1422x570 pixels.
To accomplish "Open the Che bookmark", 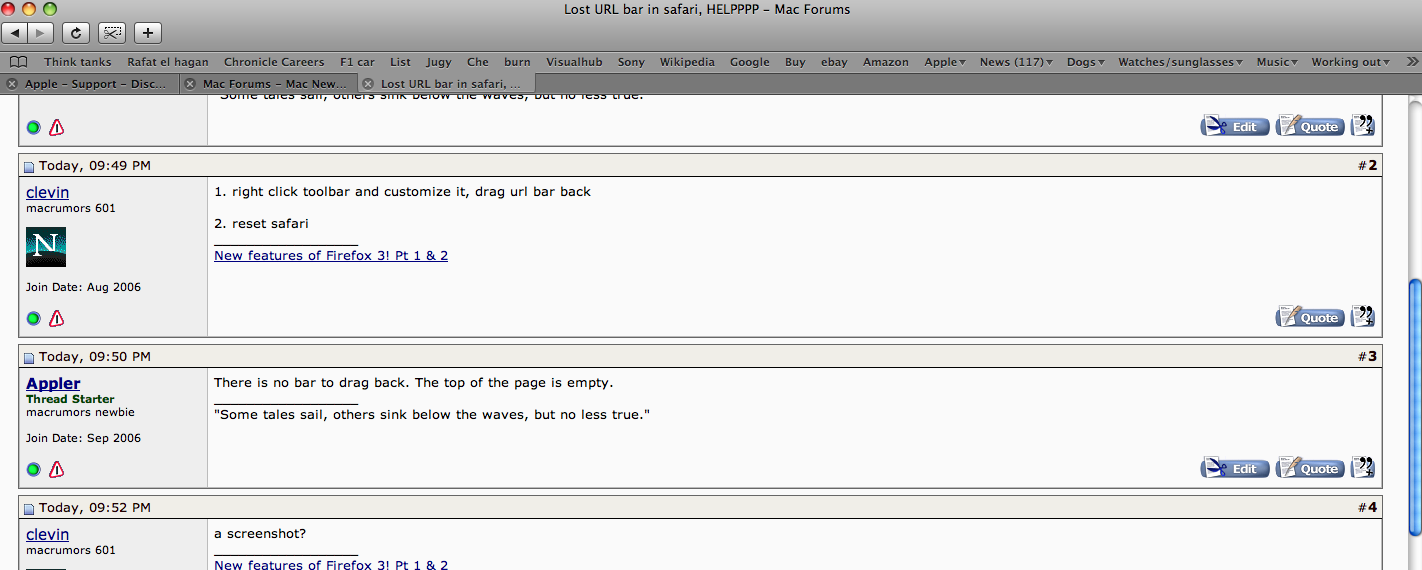I will (x=478, y=62).
